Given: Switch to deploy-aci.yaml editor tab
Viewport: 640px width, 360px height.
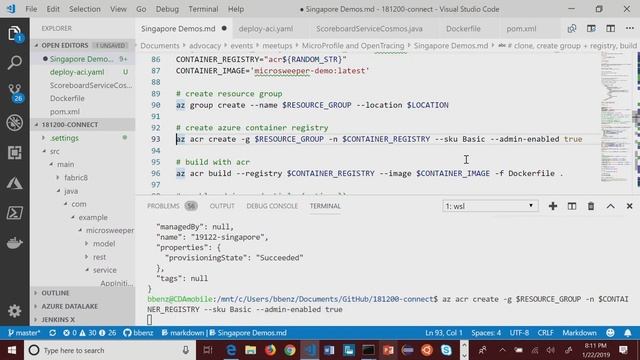Looking at the screenshot, I should point(266,29).
